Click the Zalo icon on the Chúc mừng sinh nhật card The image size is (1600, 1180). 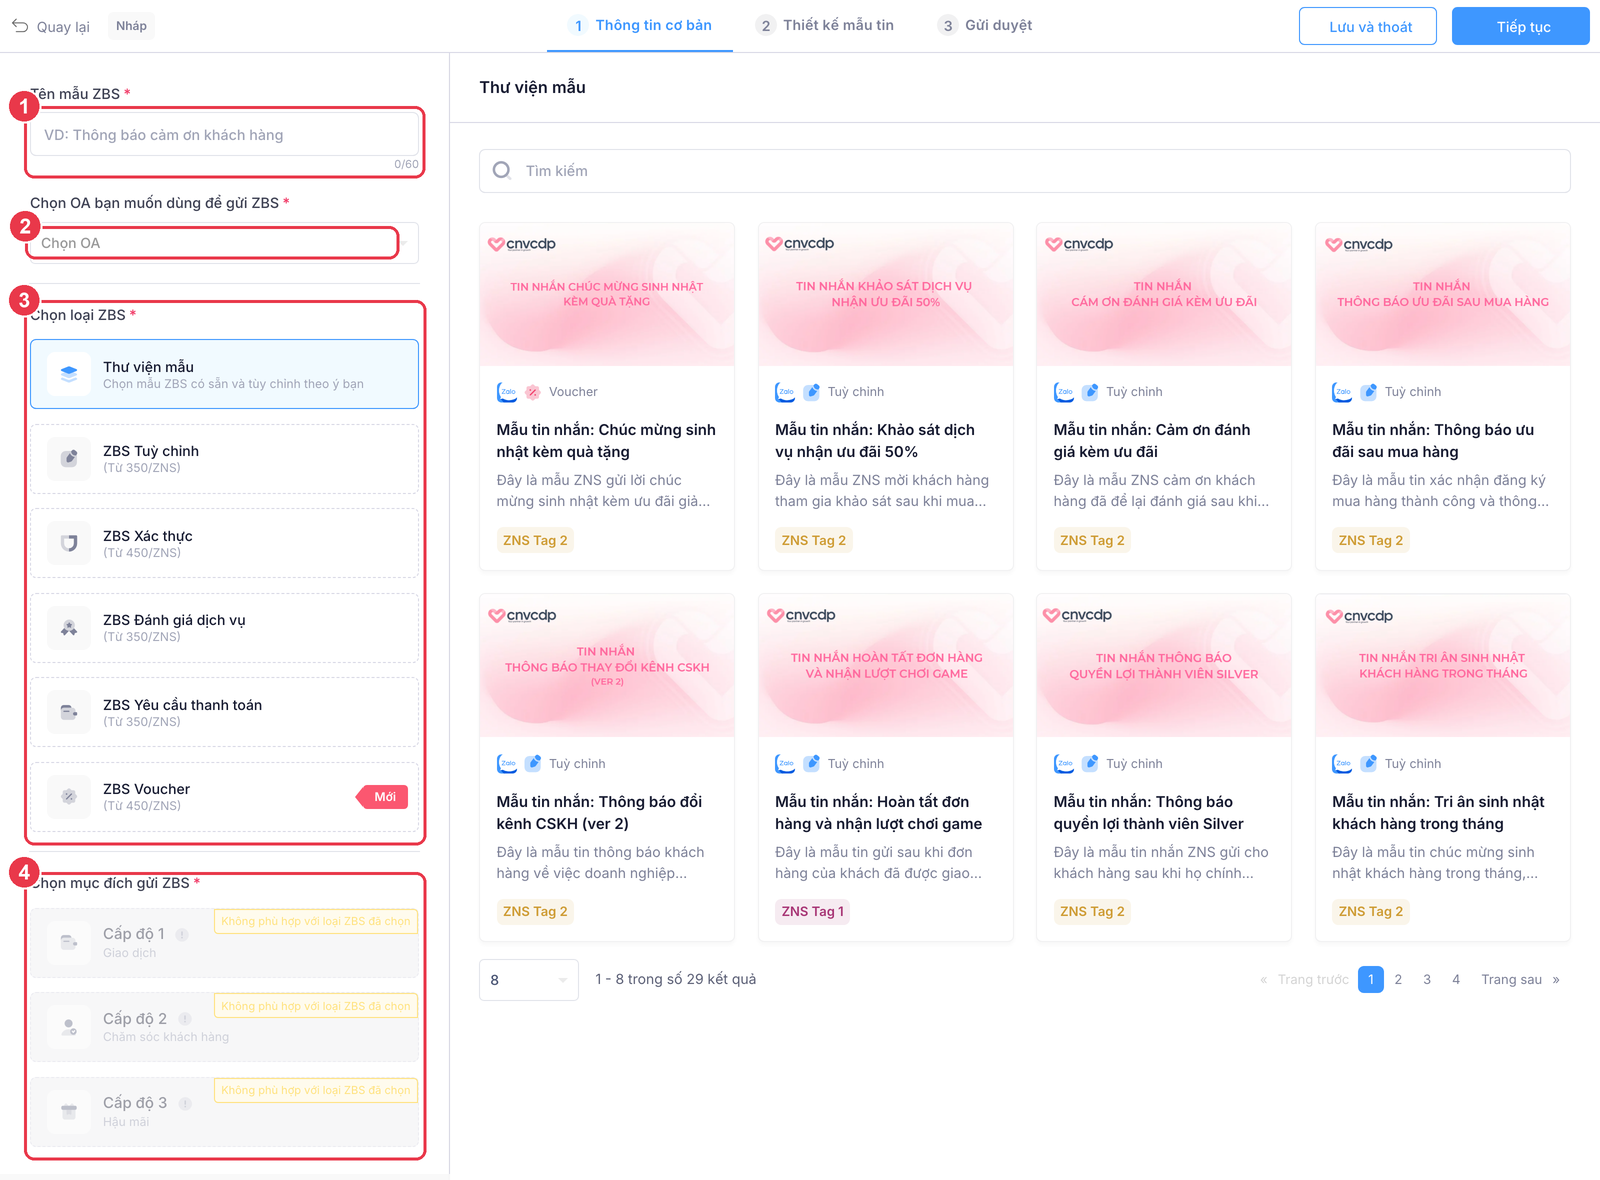click(507, 392)
